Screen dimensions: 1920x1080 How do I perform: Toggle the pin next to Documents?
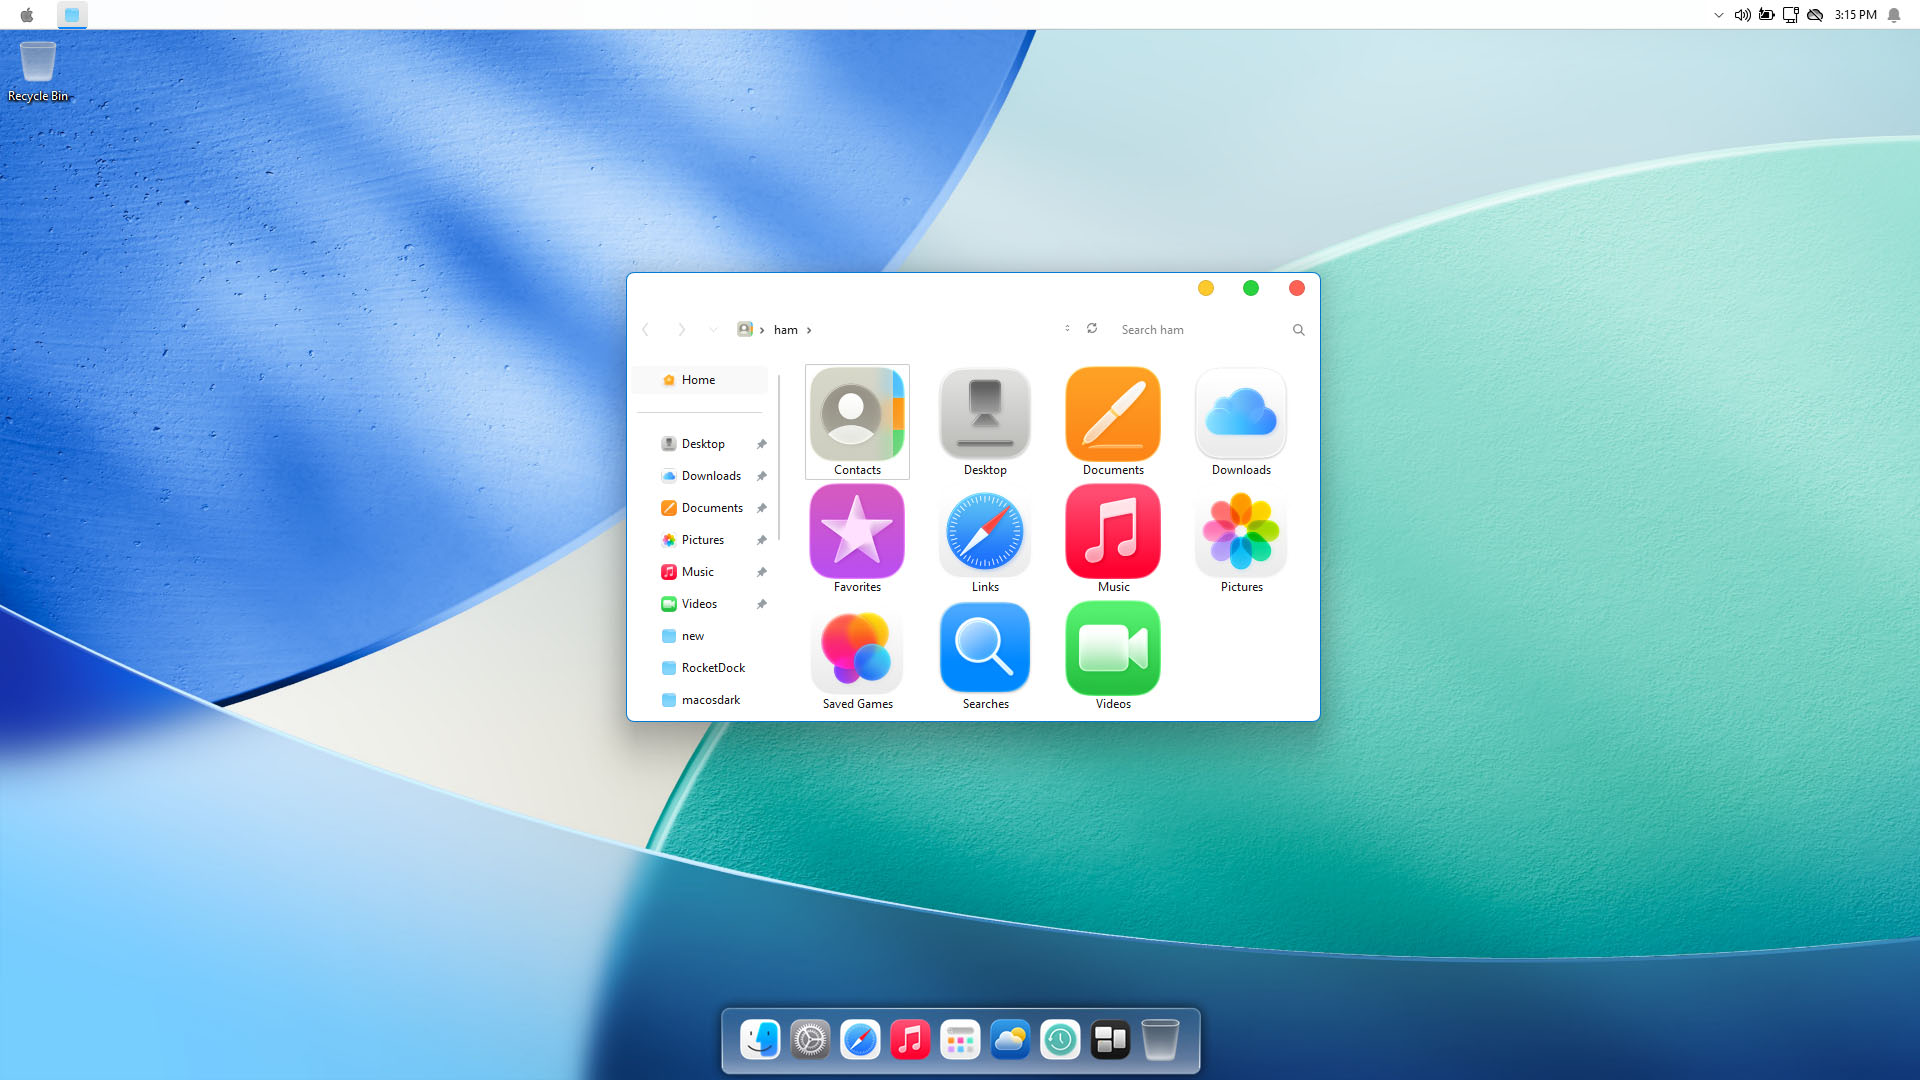pos(762,508)
